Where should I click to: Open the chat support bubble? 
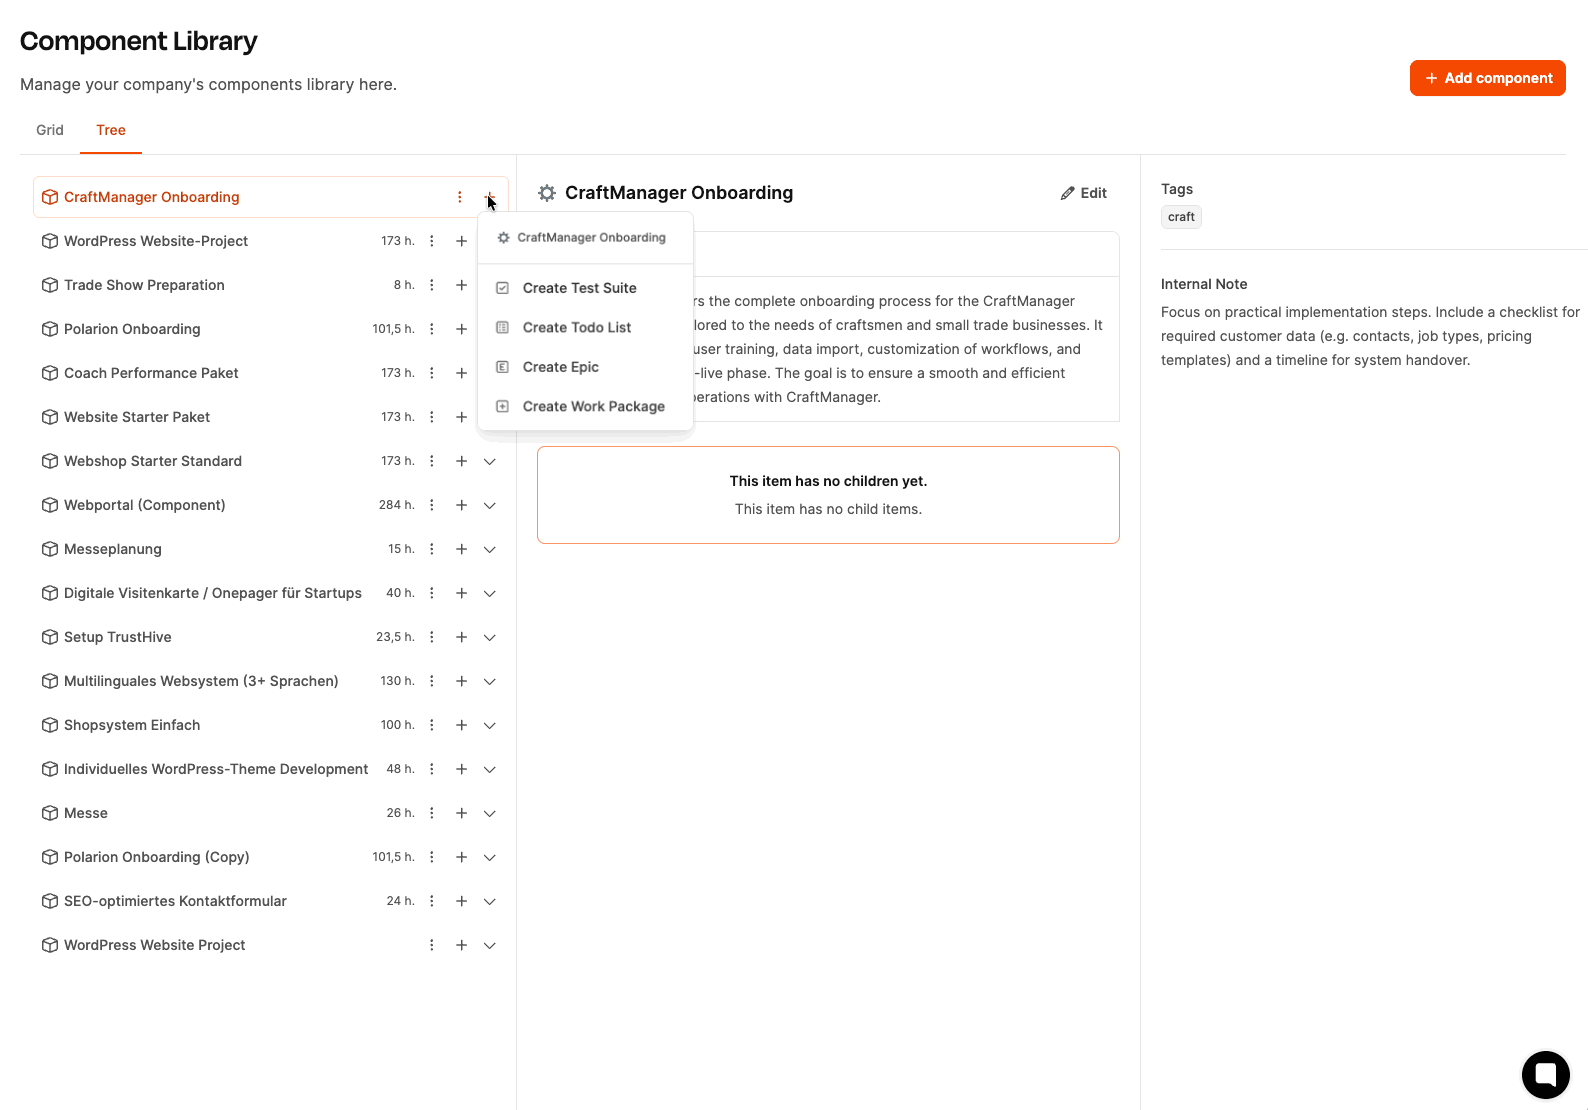(x=1545, y=1075)
